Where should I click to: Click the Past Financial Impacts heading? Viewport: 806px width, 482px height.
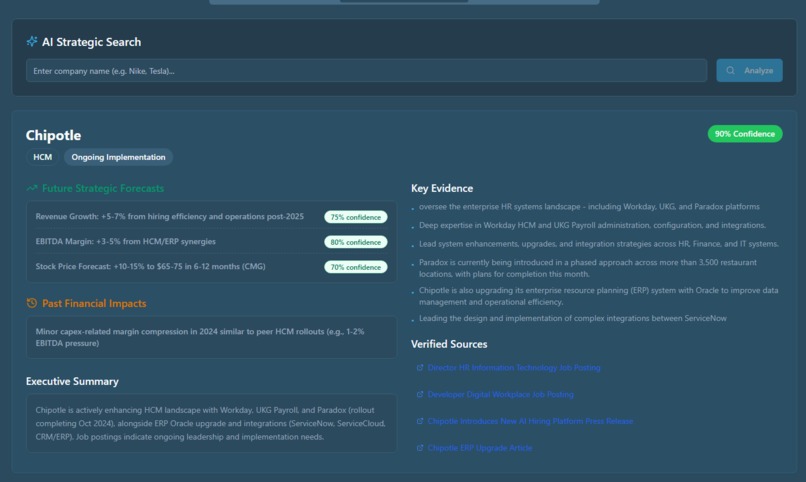94,304
